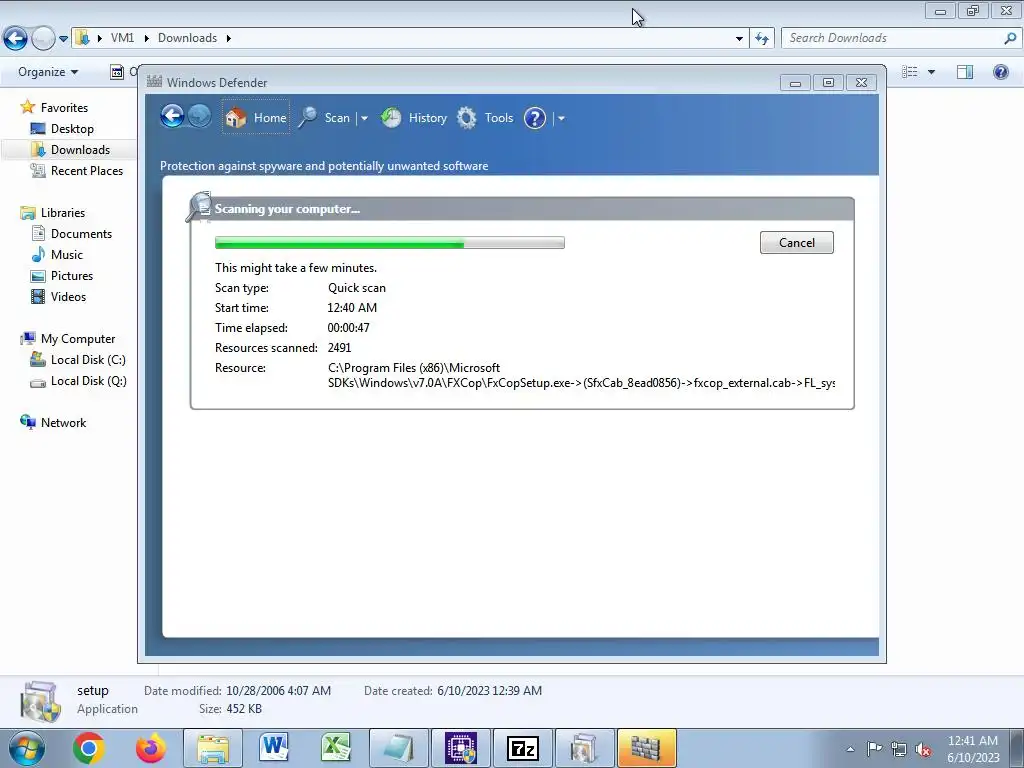Click the Explorer back navigation button
This screenshot has height=768, width=1024.
(x=16, y=39)
